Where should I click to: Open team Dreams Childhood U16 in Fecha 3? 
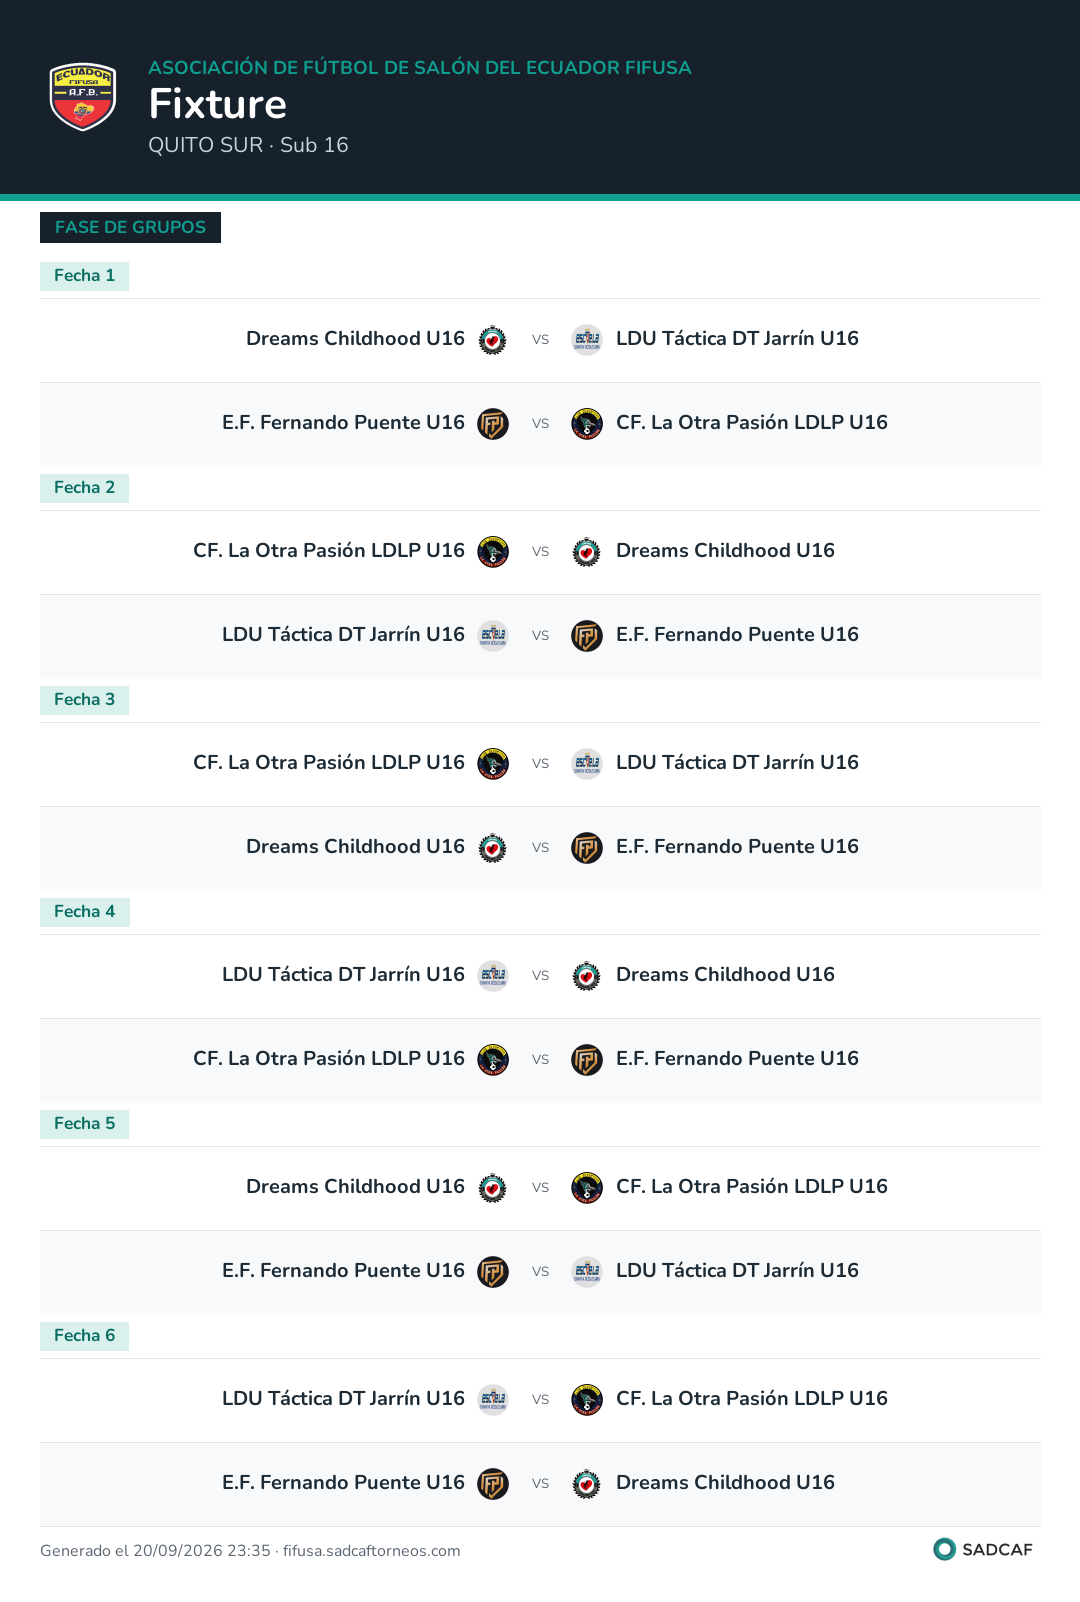point(355,847)
